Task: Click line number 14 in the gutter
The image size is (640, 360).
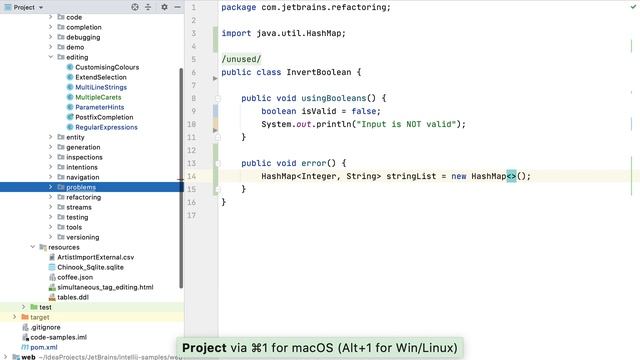Action: [191, 176]
